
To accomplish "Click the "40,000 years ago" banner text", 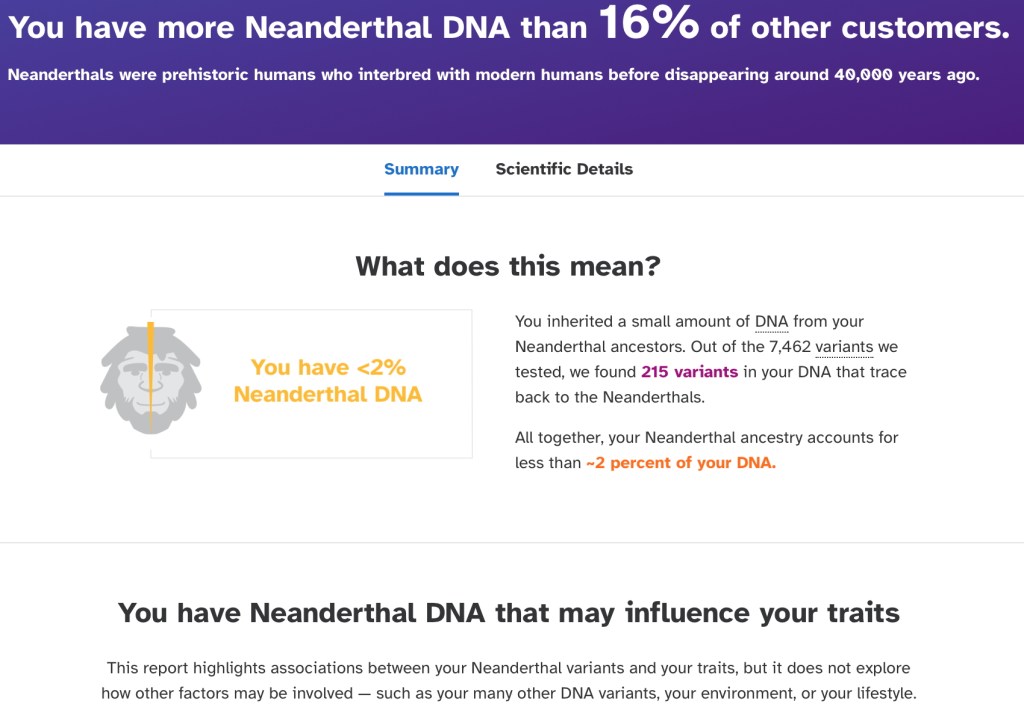I will point(906,75).
